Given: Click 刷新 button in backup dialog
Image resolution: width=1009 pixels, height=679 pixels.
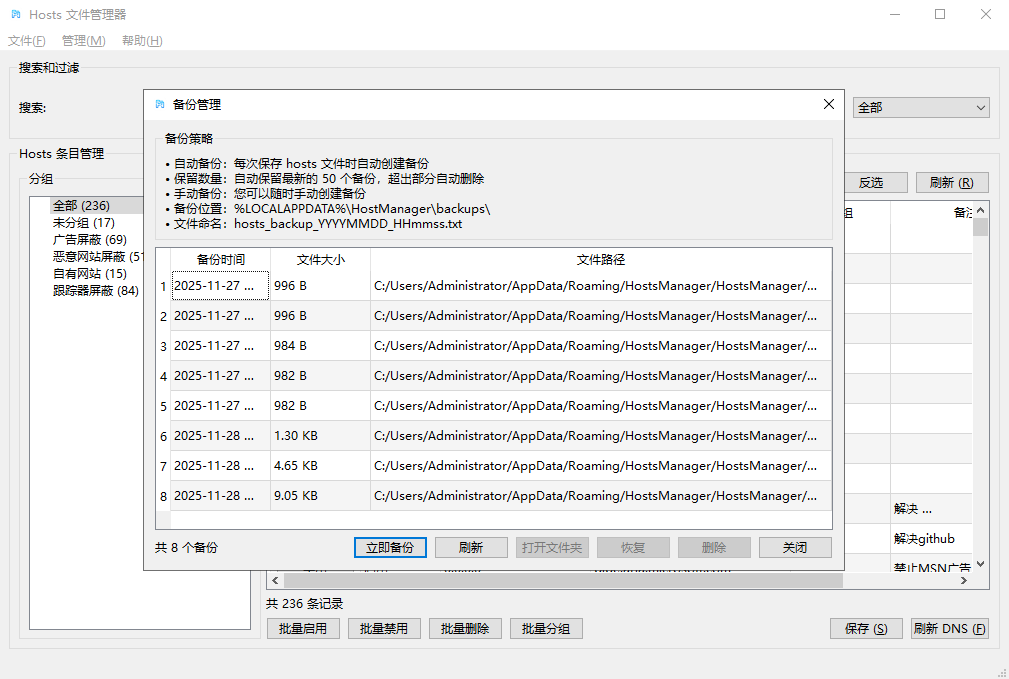Looking at the screenshot, I should (x=471, y=548).
